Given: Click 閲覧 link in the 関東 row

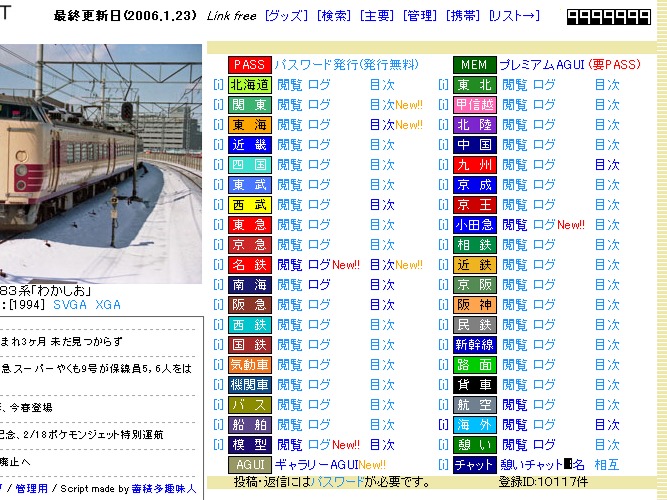Looking at the screenshot, I should (290, 105).
